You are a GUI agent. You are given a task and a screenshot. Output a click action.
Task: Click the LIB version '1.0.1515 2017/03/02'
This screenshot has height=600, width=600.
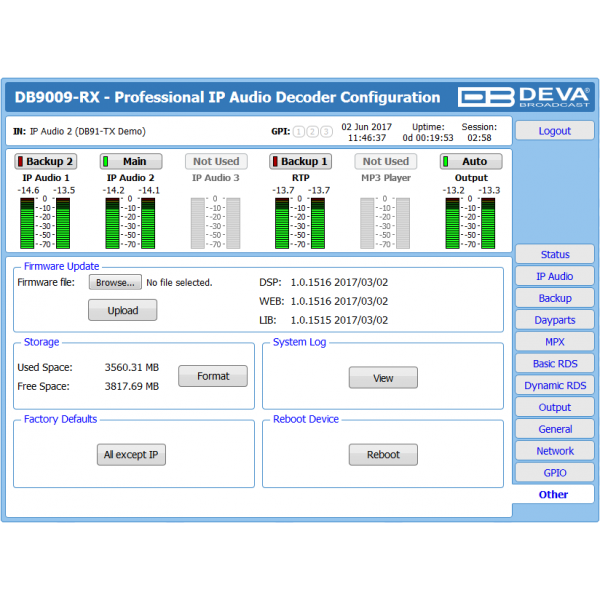tap(339, 320)
